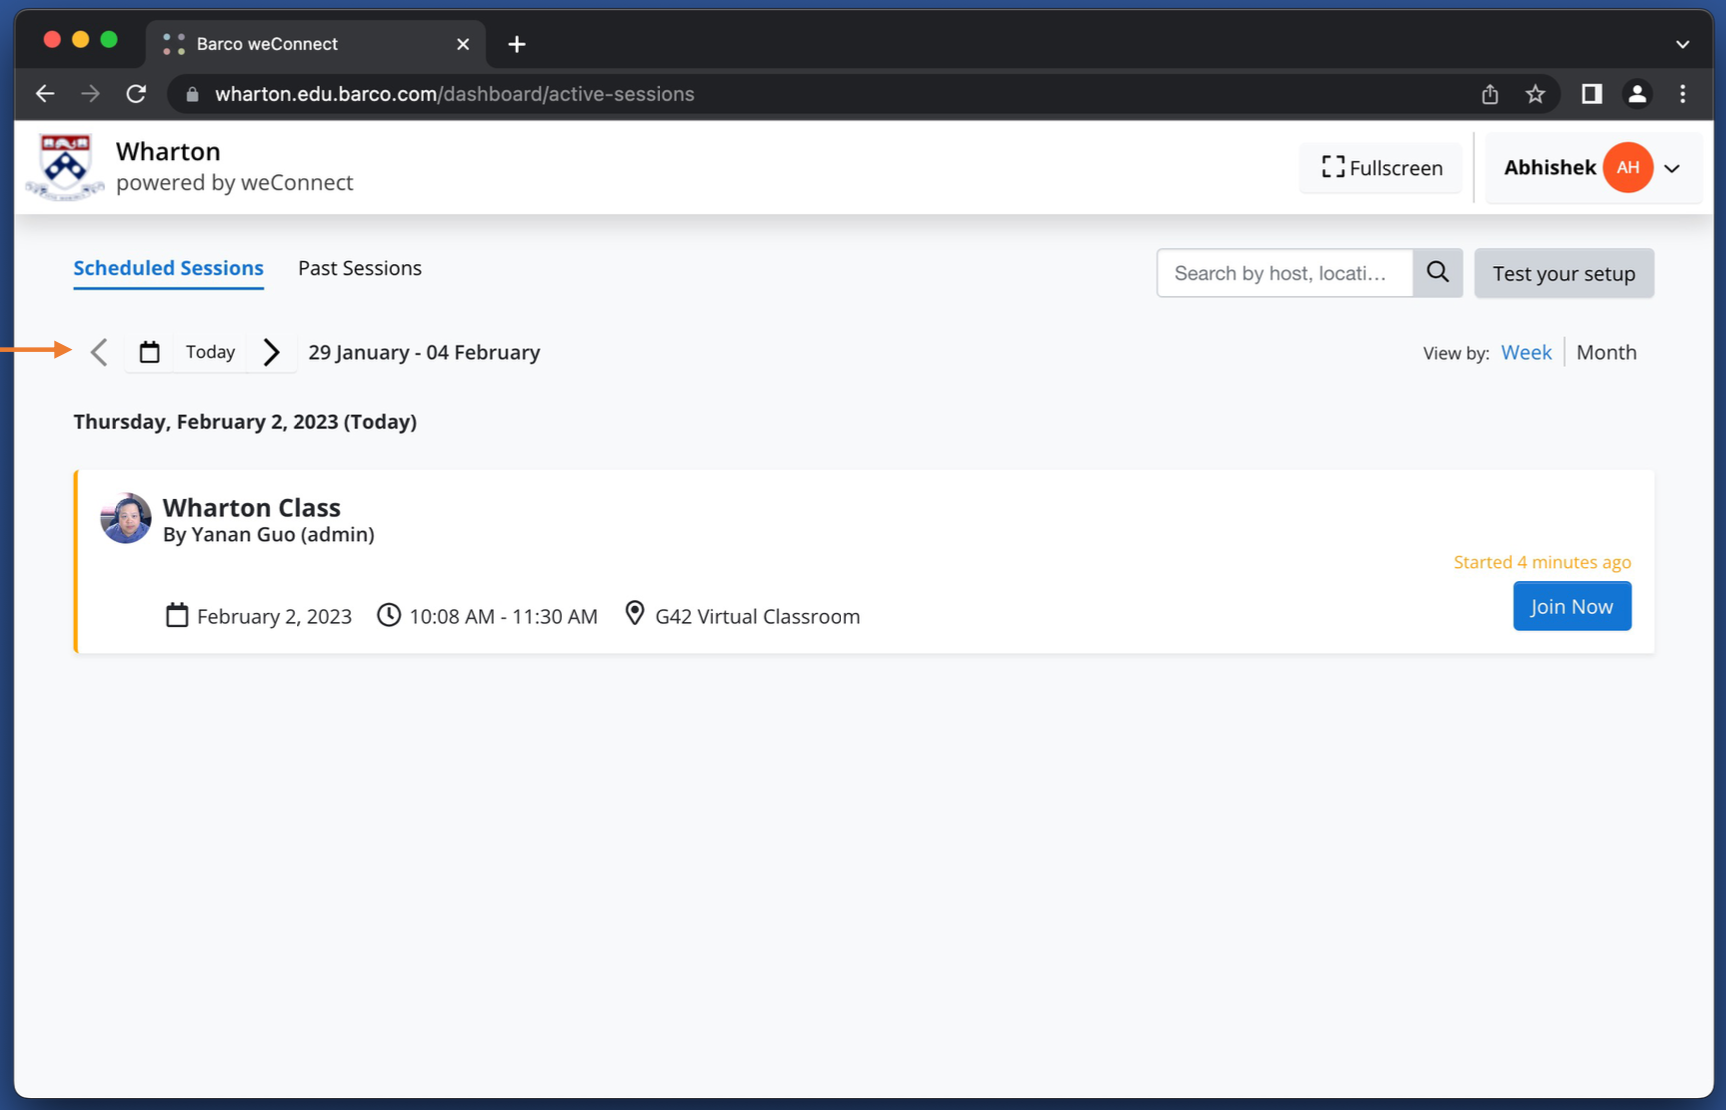This screenshot has height=1110, width=1726.
Task: Open the Wharton Class session title
Action: coord(252,507)
